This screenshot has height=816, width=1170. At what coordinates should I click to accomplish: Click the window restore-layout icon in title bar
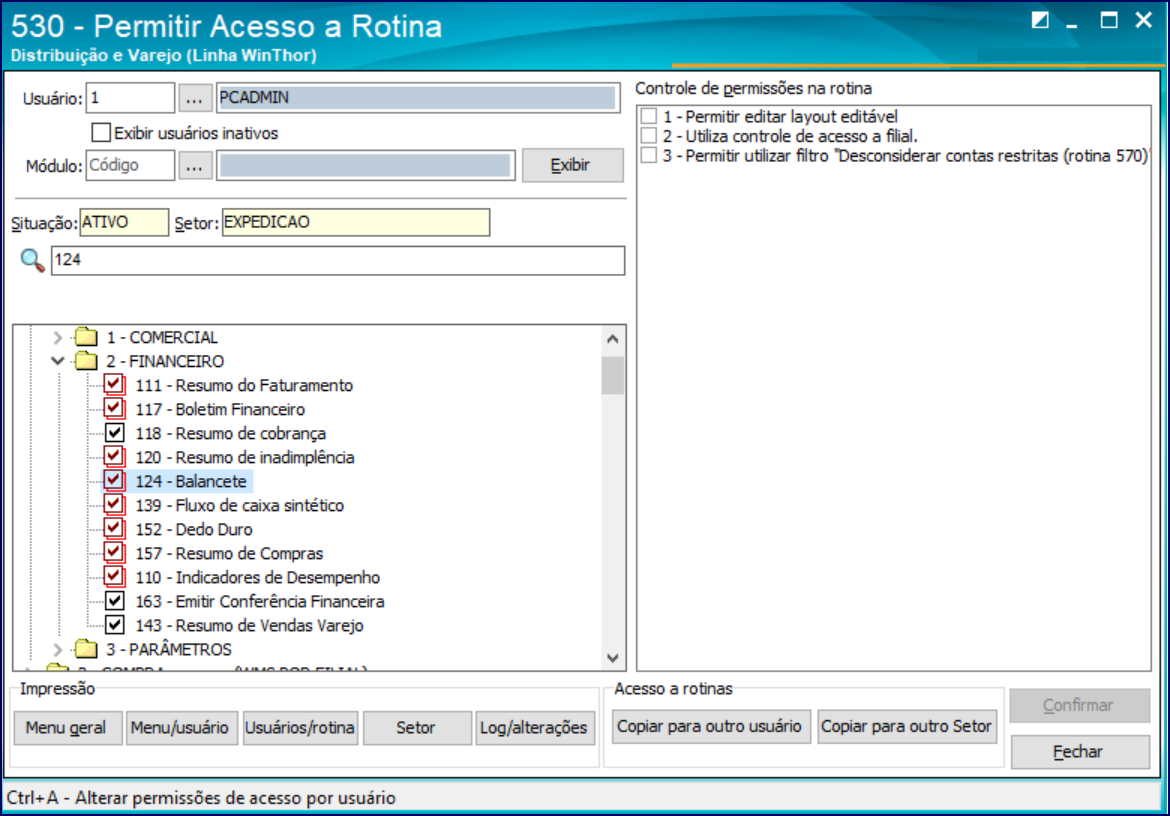(1040, 20)
